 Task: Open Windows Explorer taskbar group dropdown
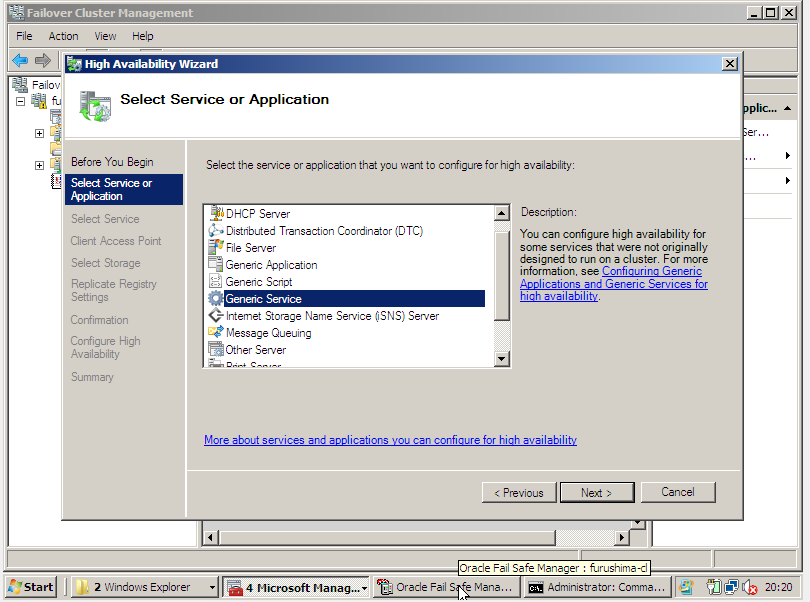(212, 588)
